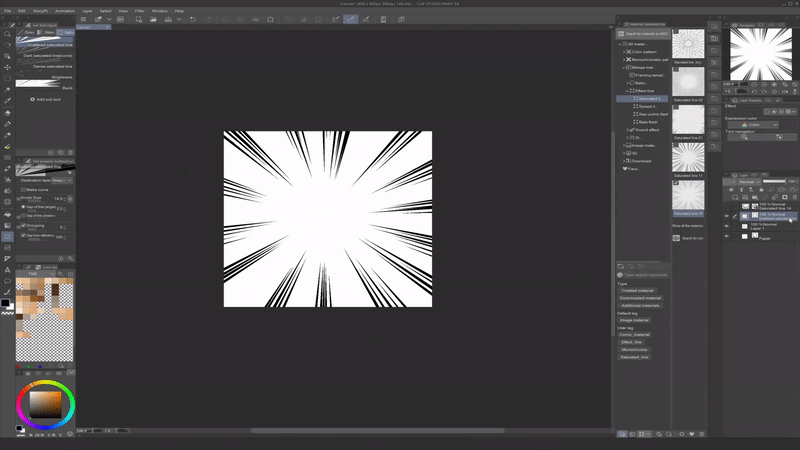Select the Eyedropper tool in toolbox
This screenshot has height=450, width=800.
(7, 101)
